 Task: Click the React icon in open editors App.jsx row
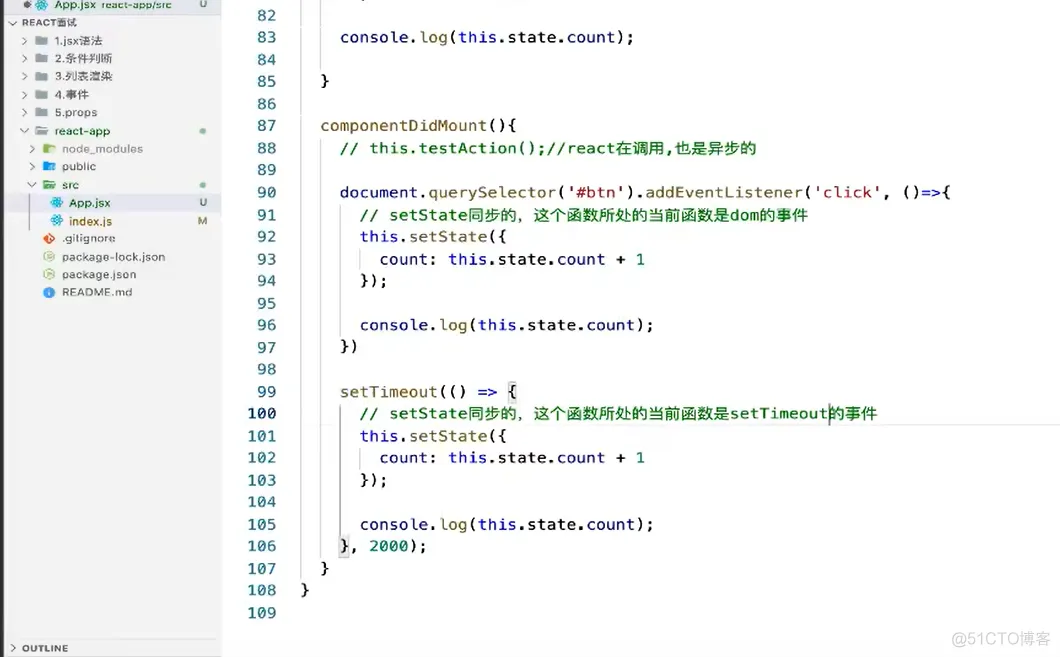click(41, 5)
